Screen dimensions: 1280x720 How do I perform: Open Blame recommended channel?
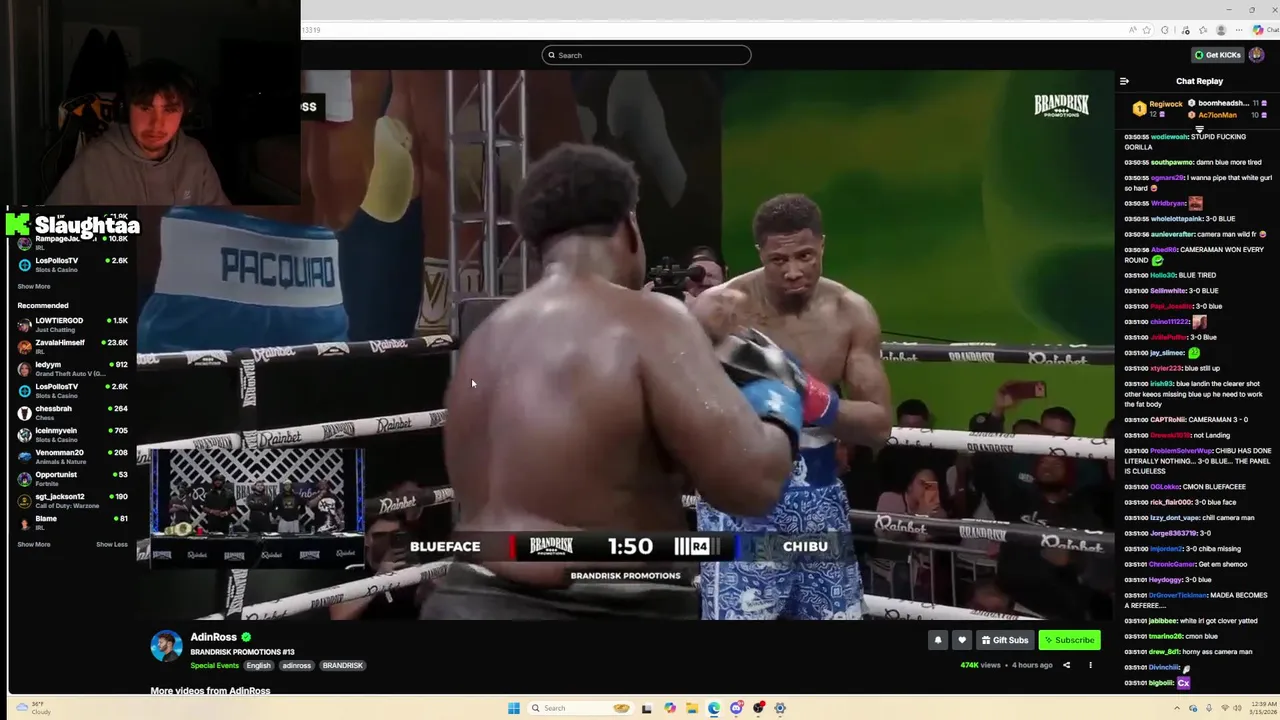click(73, 522)
